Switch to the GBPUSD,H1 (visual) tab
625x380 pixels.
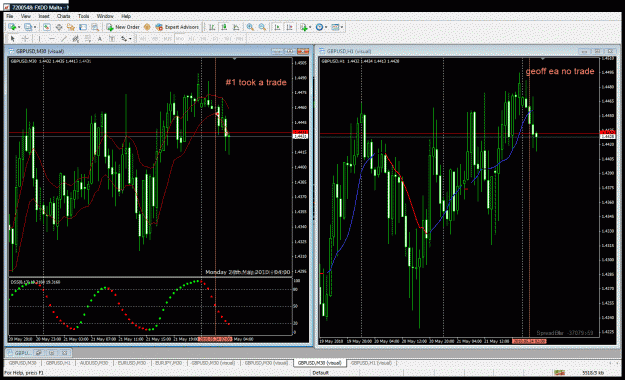[371, 363]
